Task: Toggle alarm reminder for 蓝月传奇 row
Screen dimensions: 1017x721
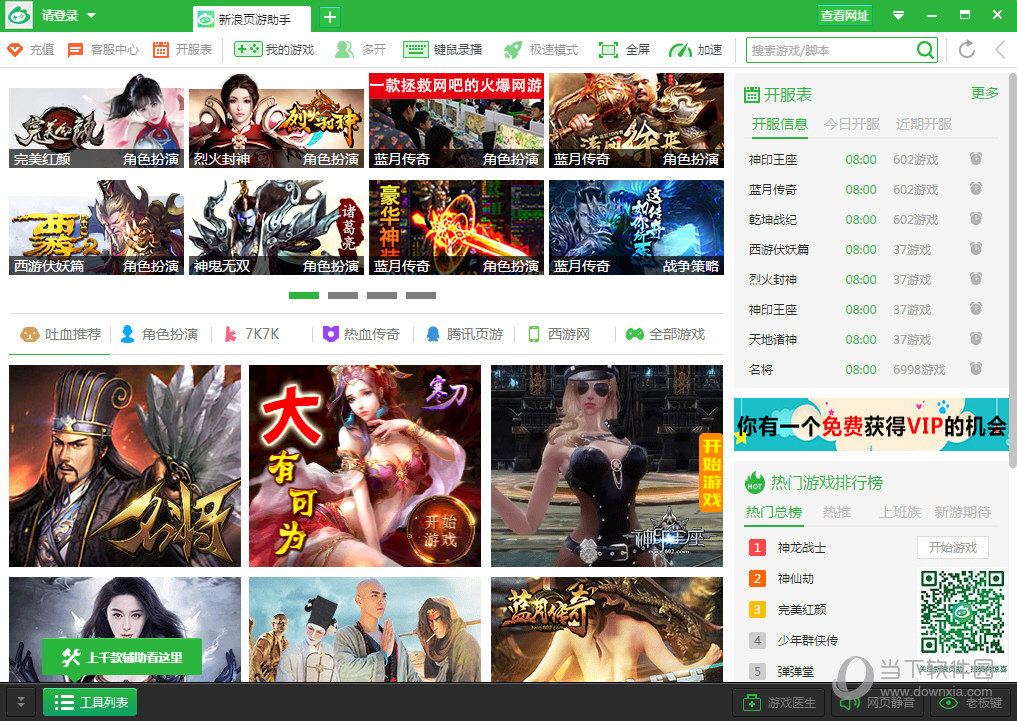Action: pyautogui.click(x=975, y=189)
